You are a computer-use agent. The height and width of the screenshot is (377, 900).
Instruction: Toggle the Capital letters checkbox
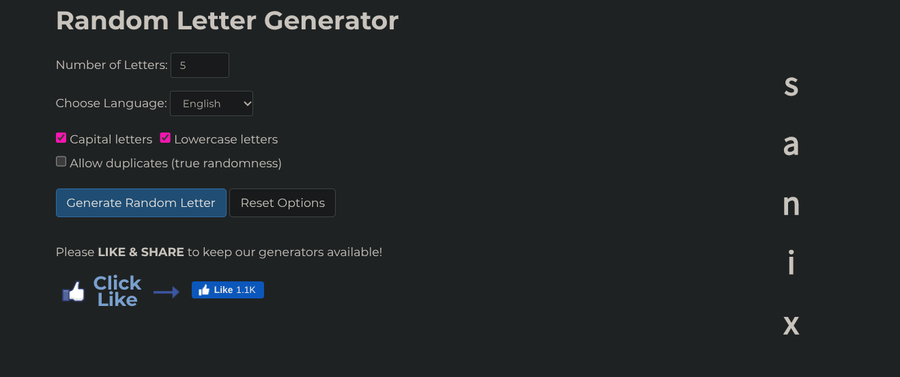(61, 138)
